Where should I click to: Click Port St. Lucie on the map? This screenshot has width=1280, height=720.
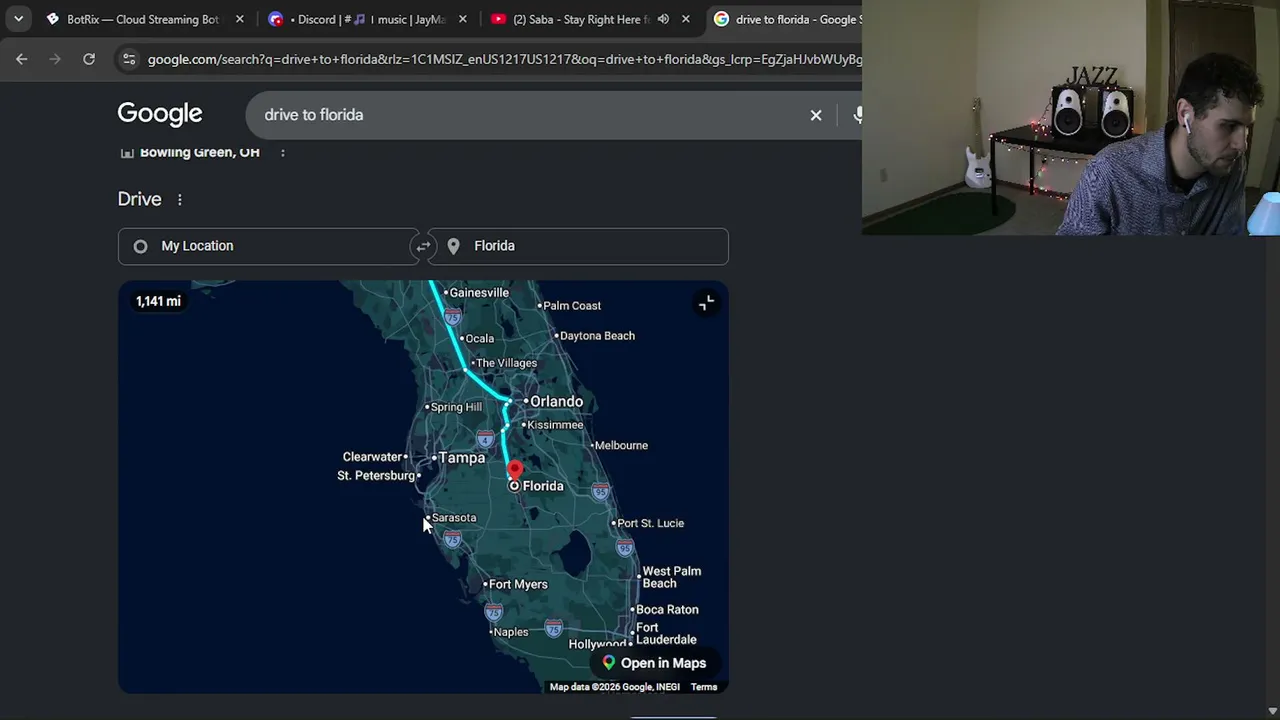click(651, 523)
